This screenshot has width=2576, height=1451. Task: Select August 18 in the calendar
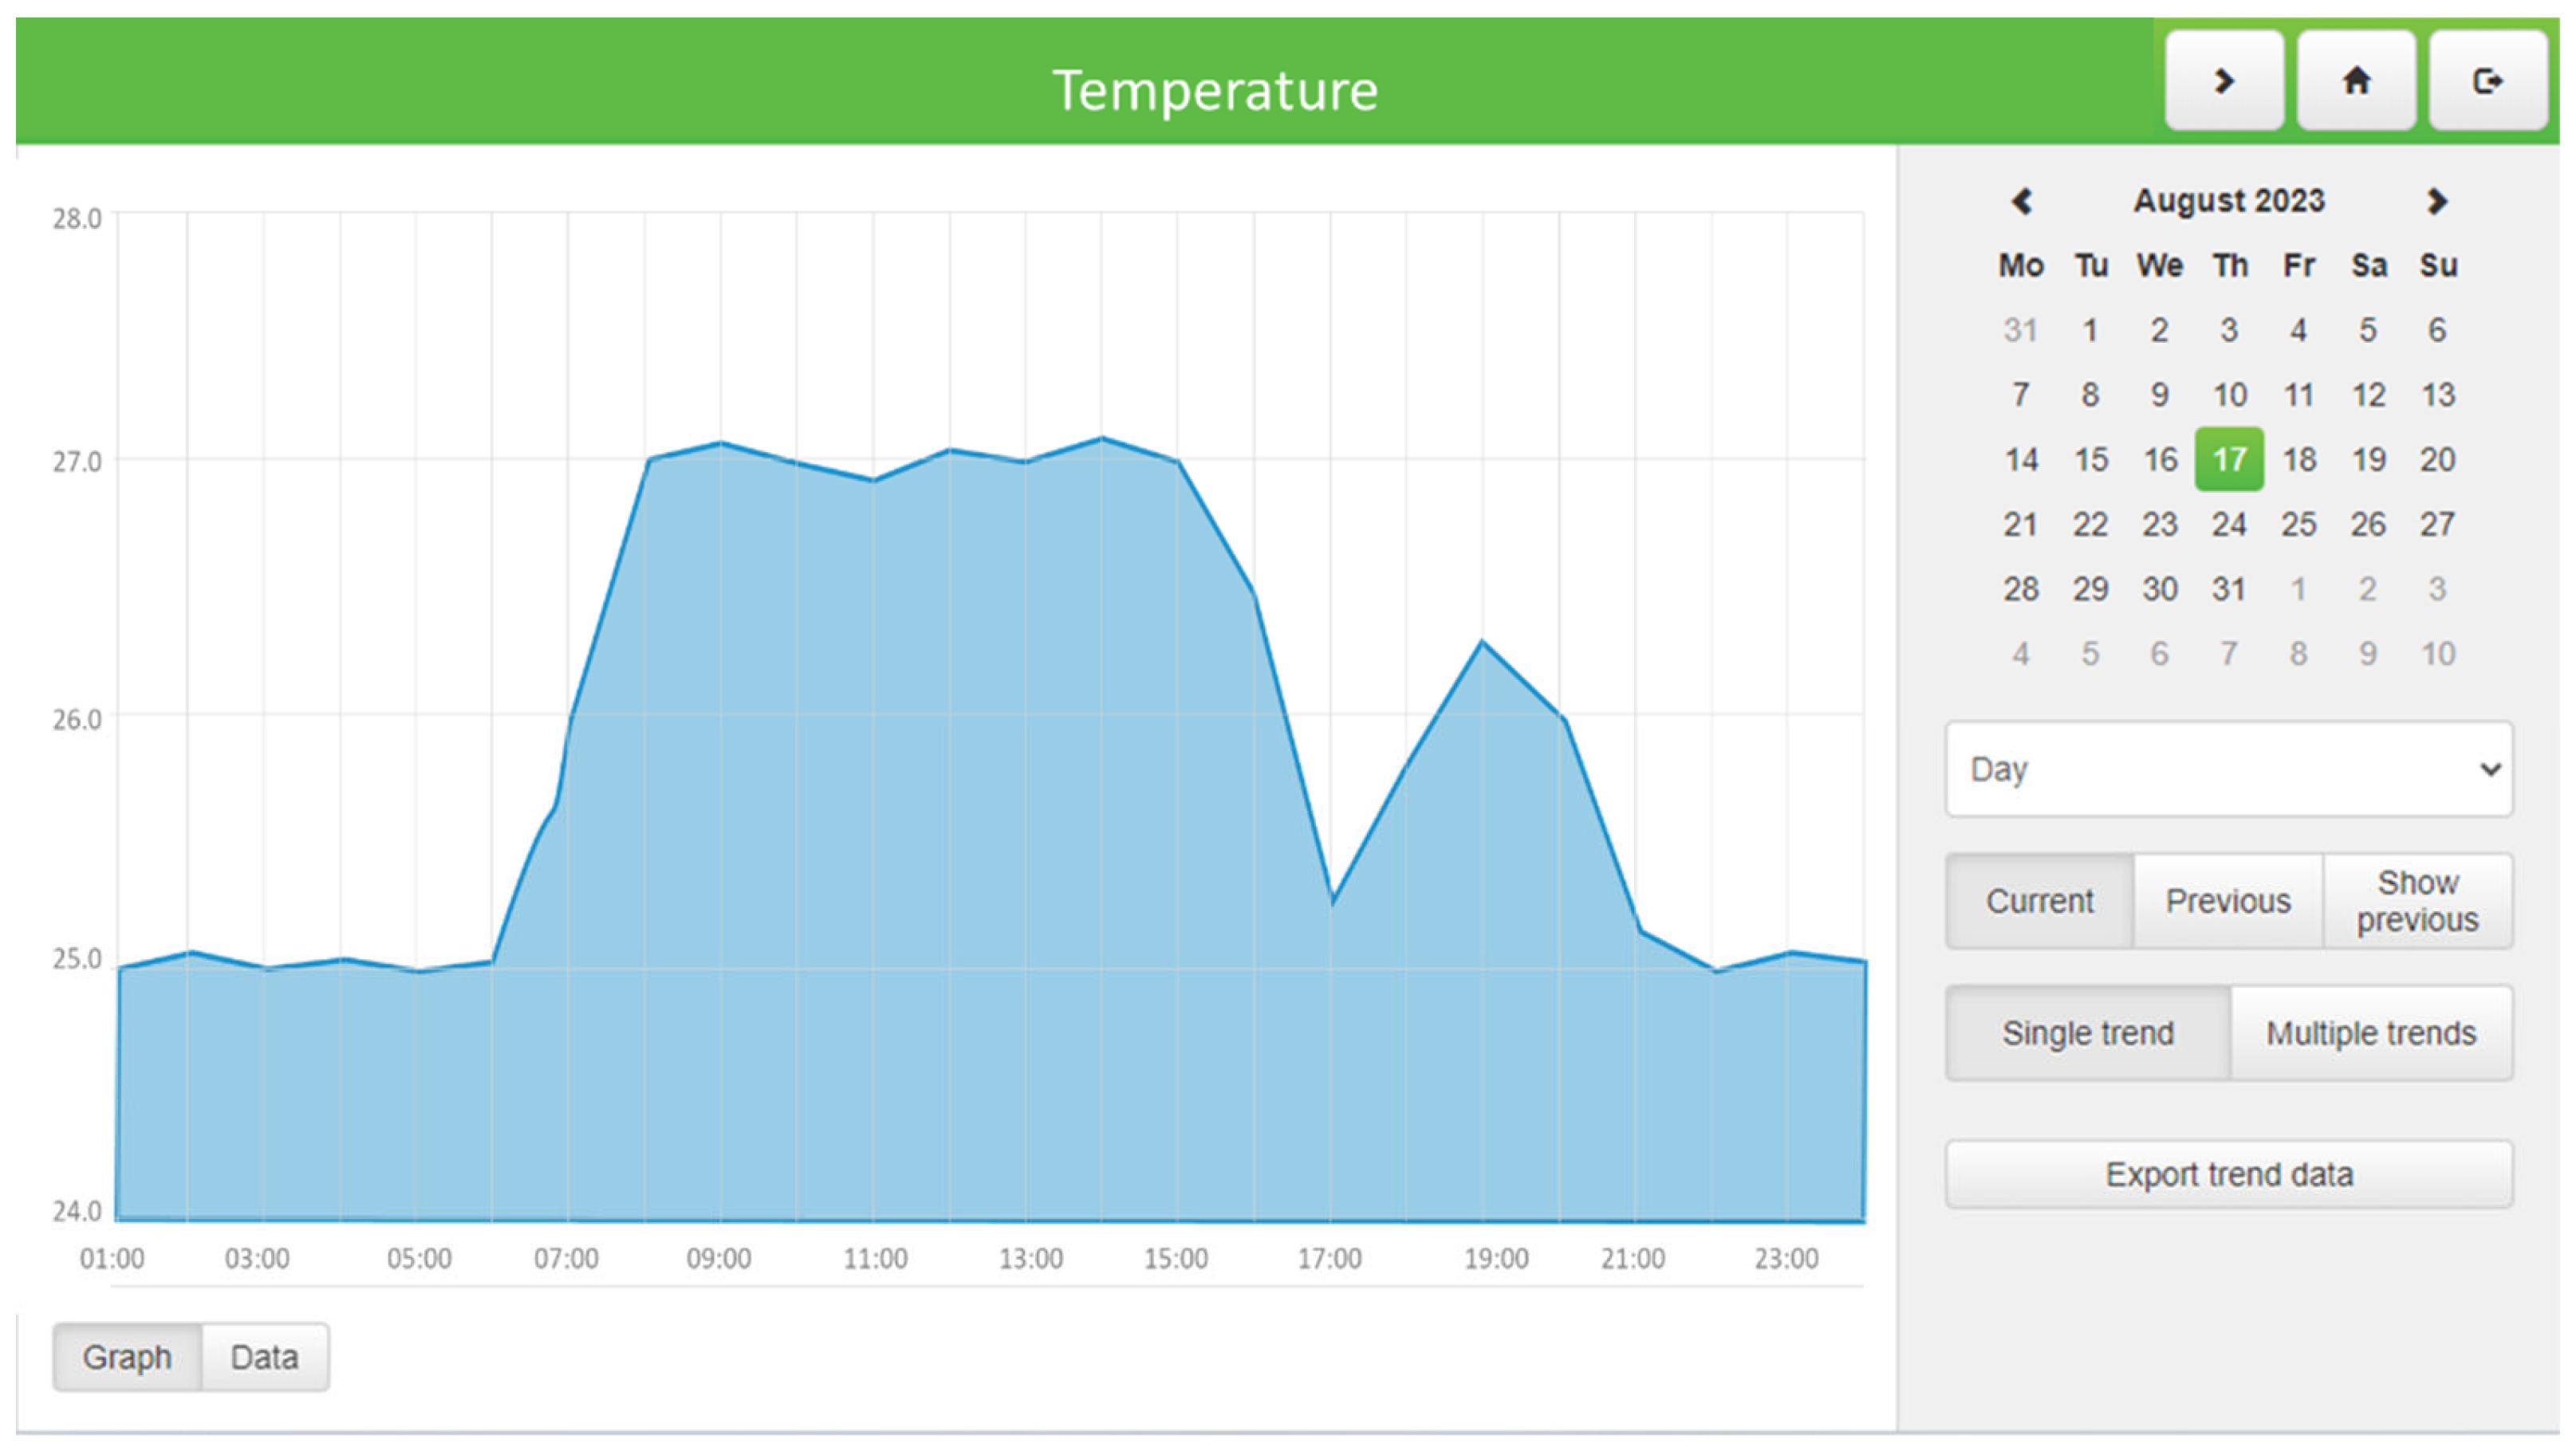point(2299,459)
